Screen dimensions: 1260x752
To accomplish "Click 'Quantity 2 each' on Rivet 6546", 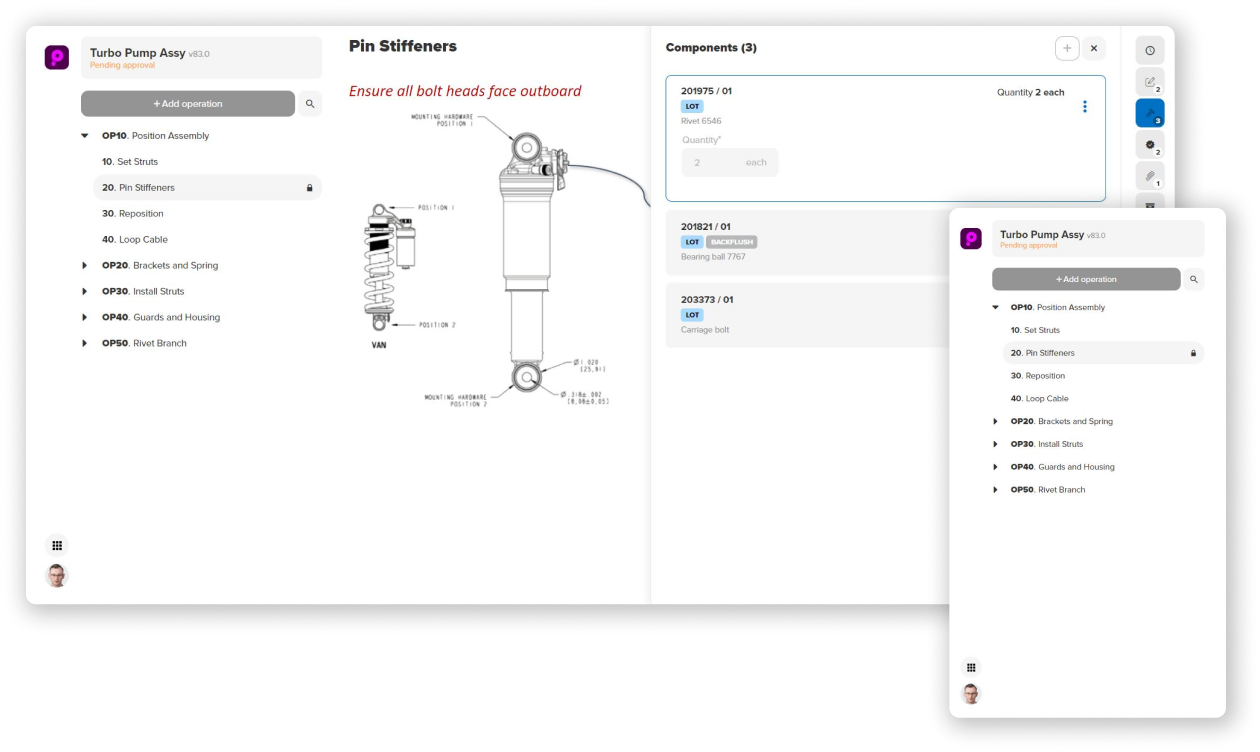I will (1031, 92).
